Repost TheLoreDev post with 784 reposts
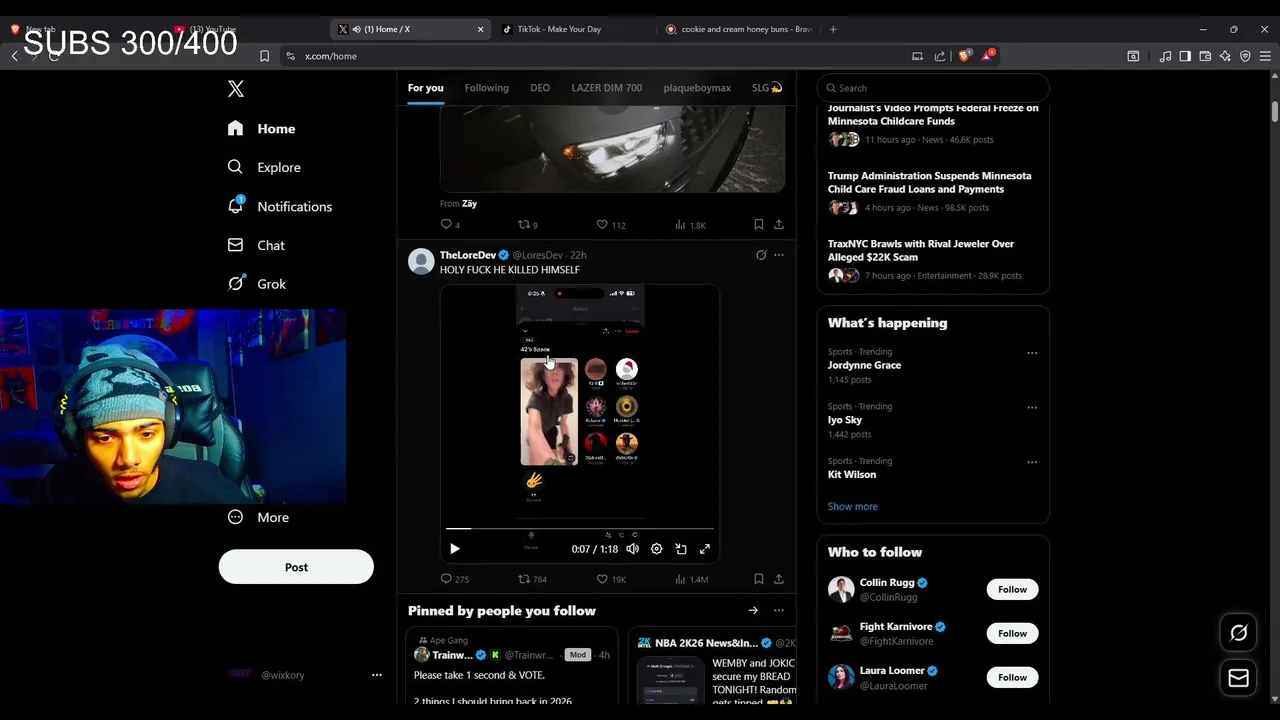Viewport: 1280px width, 720px height. [x=523, y=579]
